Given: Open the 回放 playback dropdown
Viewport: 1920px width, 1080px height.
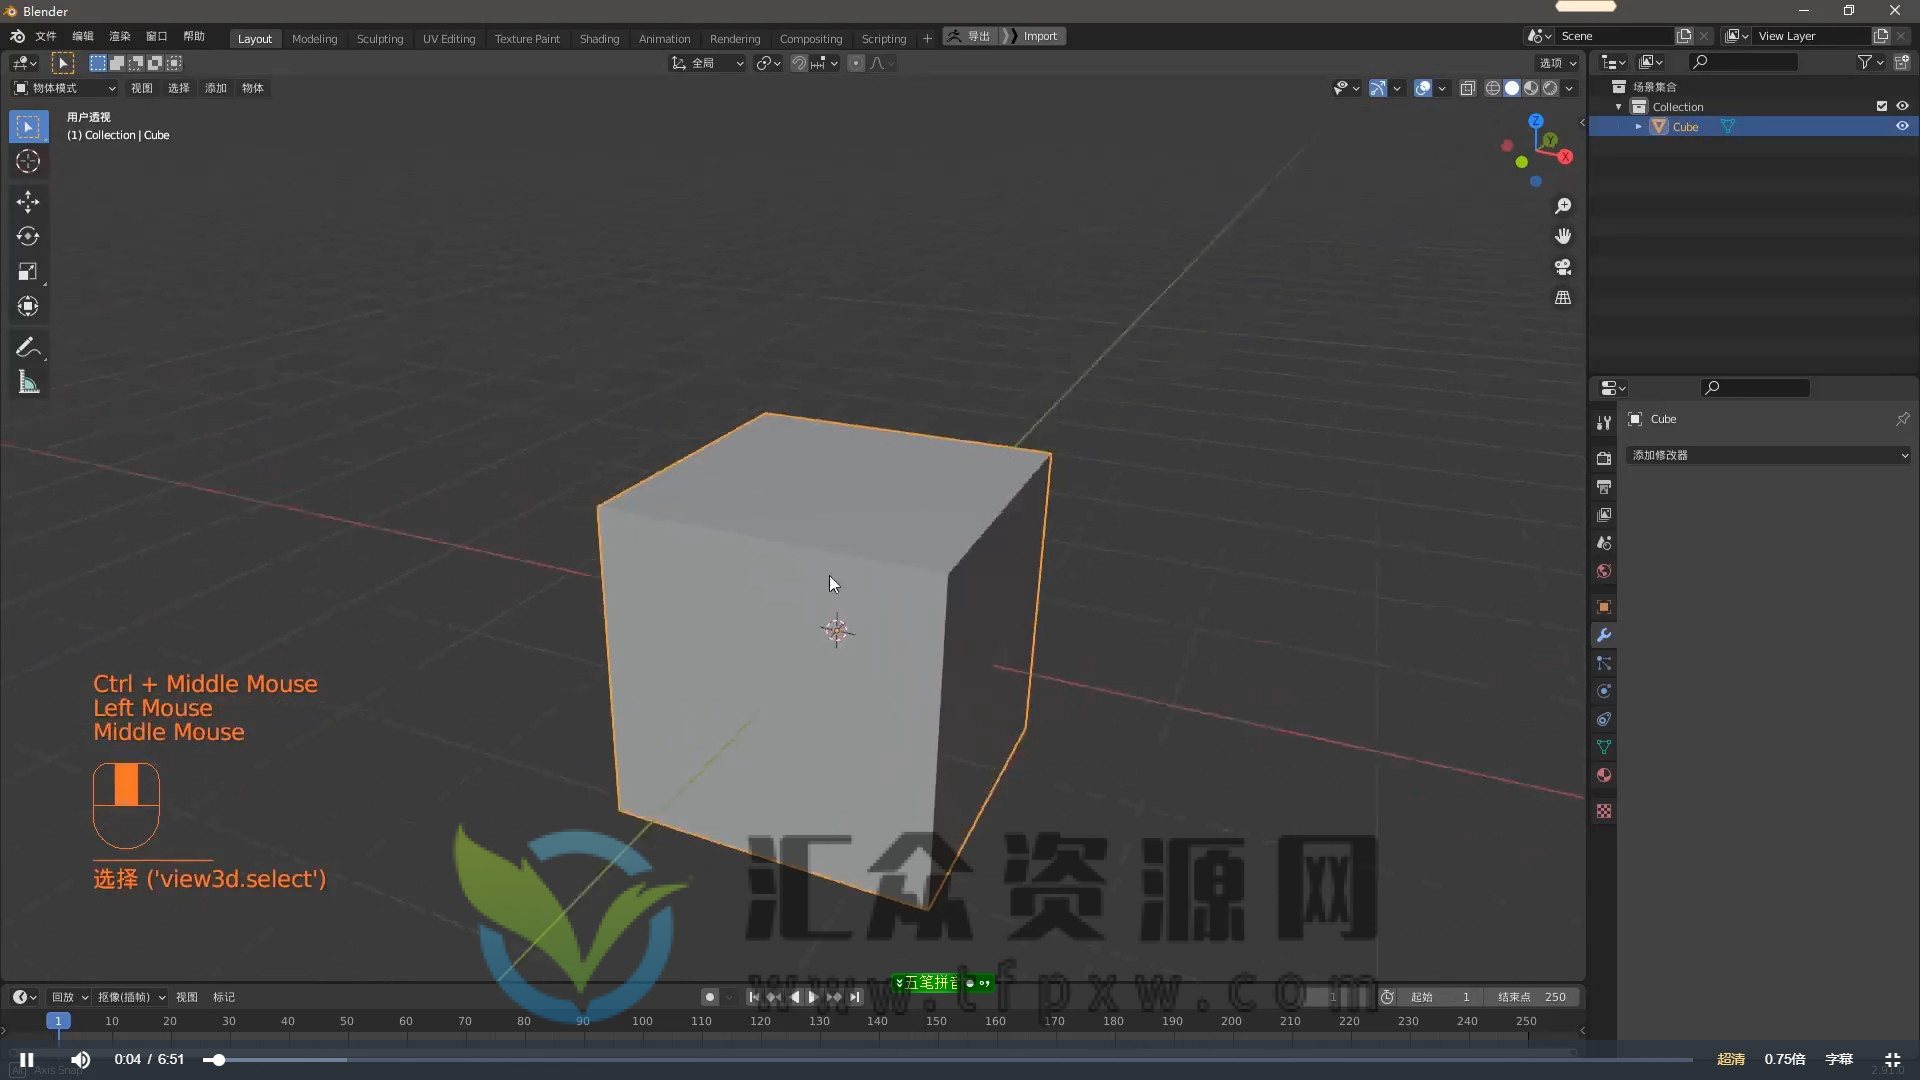Looking at the screenshot, I should pyautogui.click(x=69, y=997).
